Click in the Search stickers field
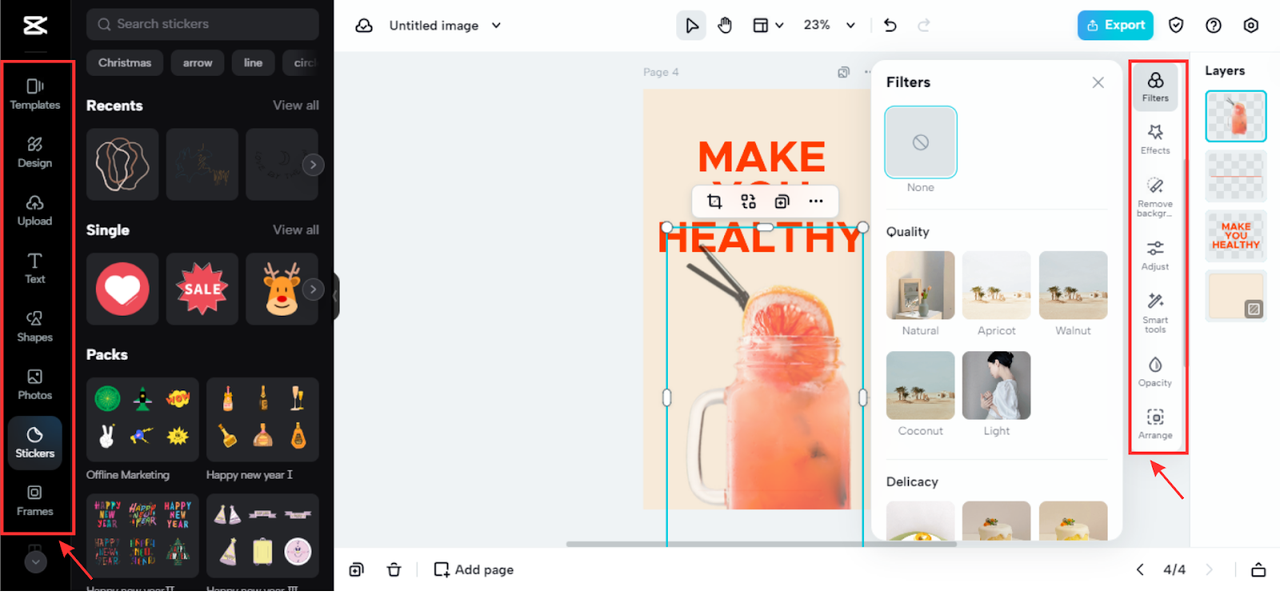The height and width of the screenshot is (595, 1280). click(203, 24)
